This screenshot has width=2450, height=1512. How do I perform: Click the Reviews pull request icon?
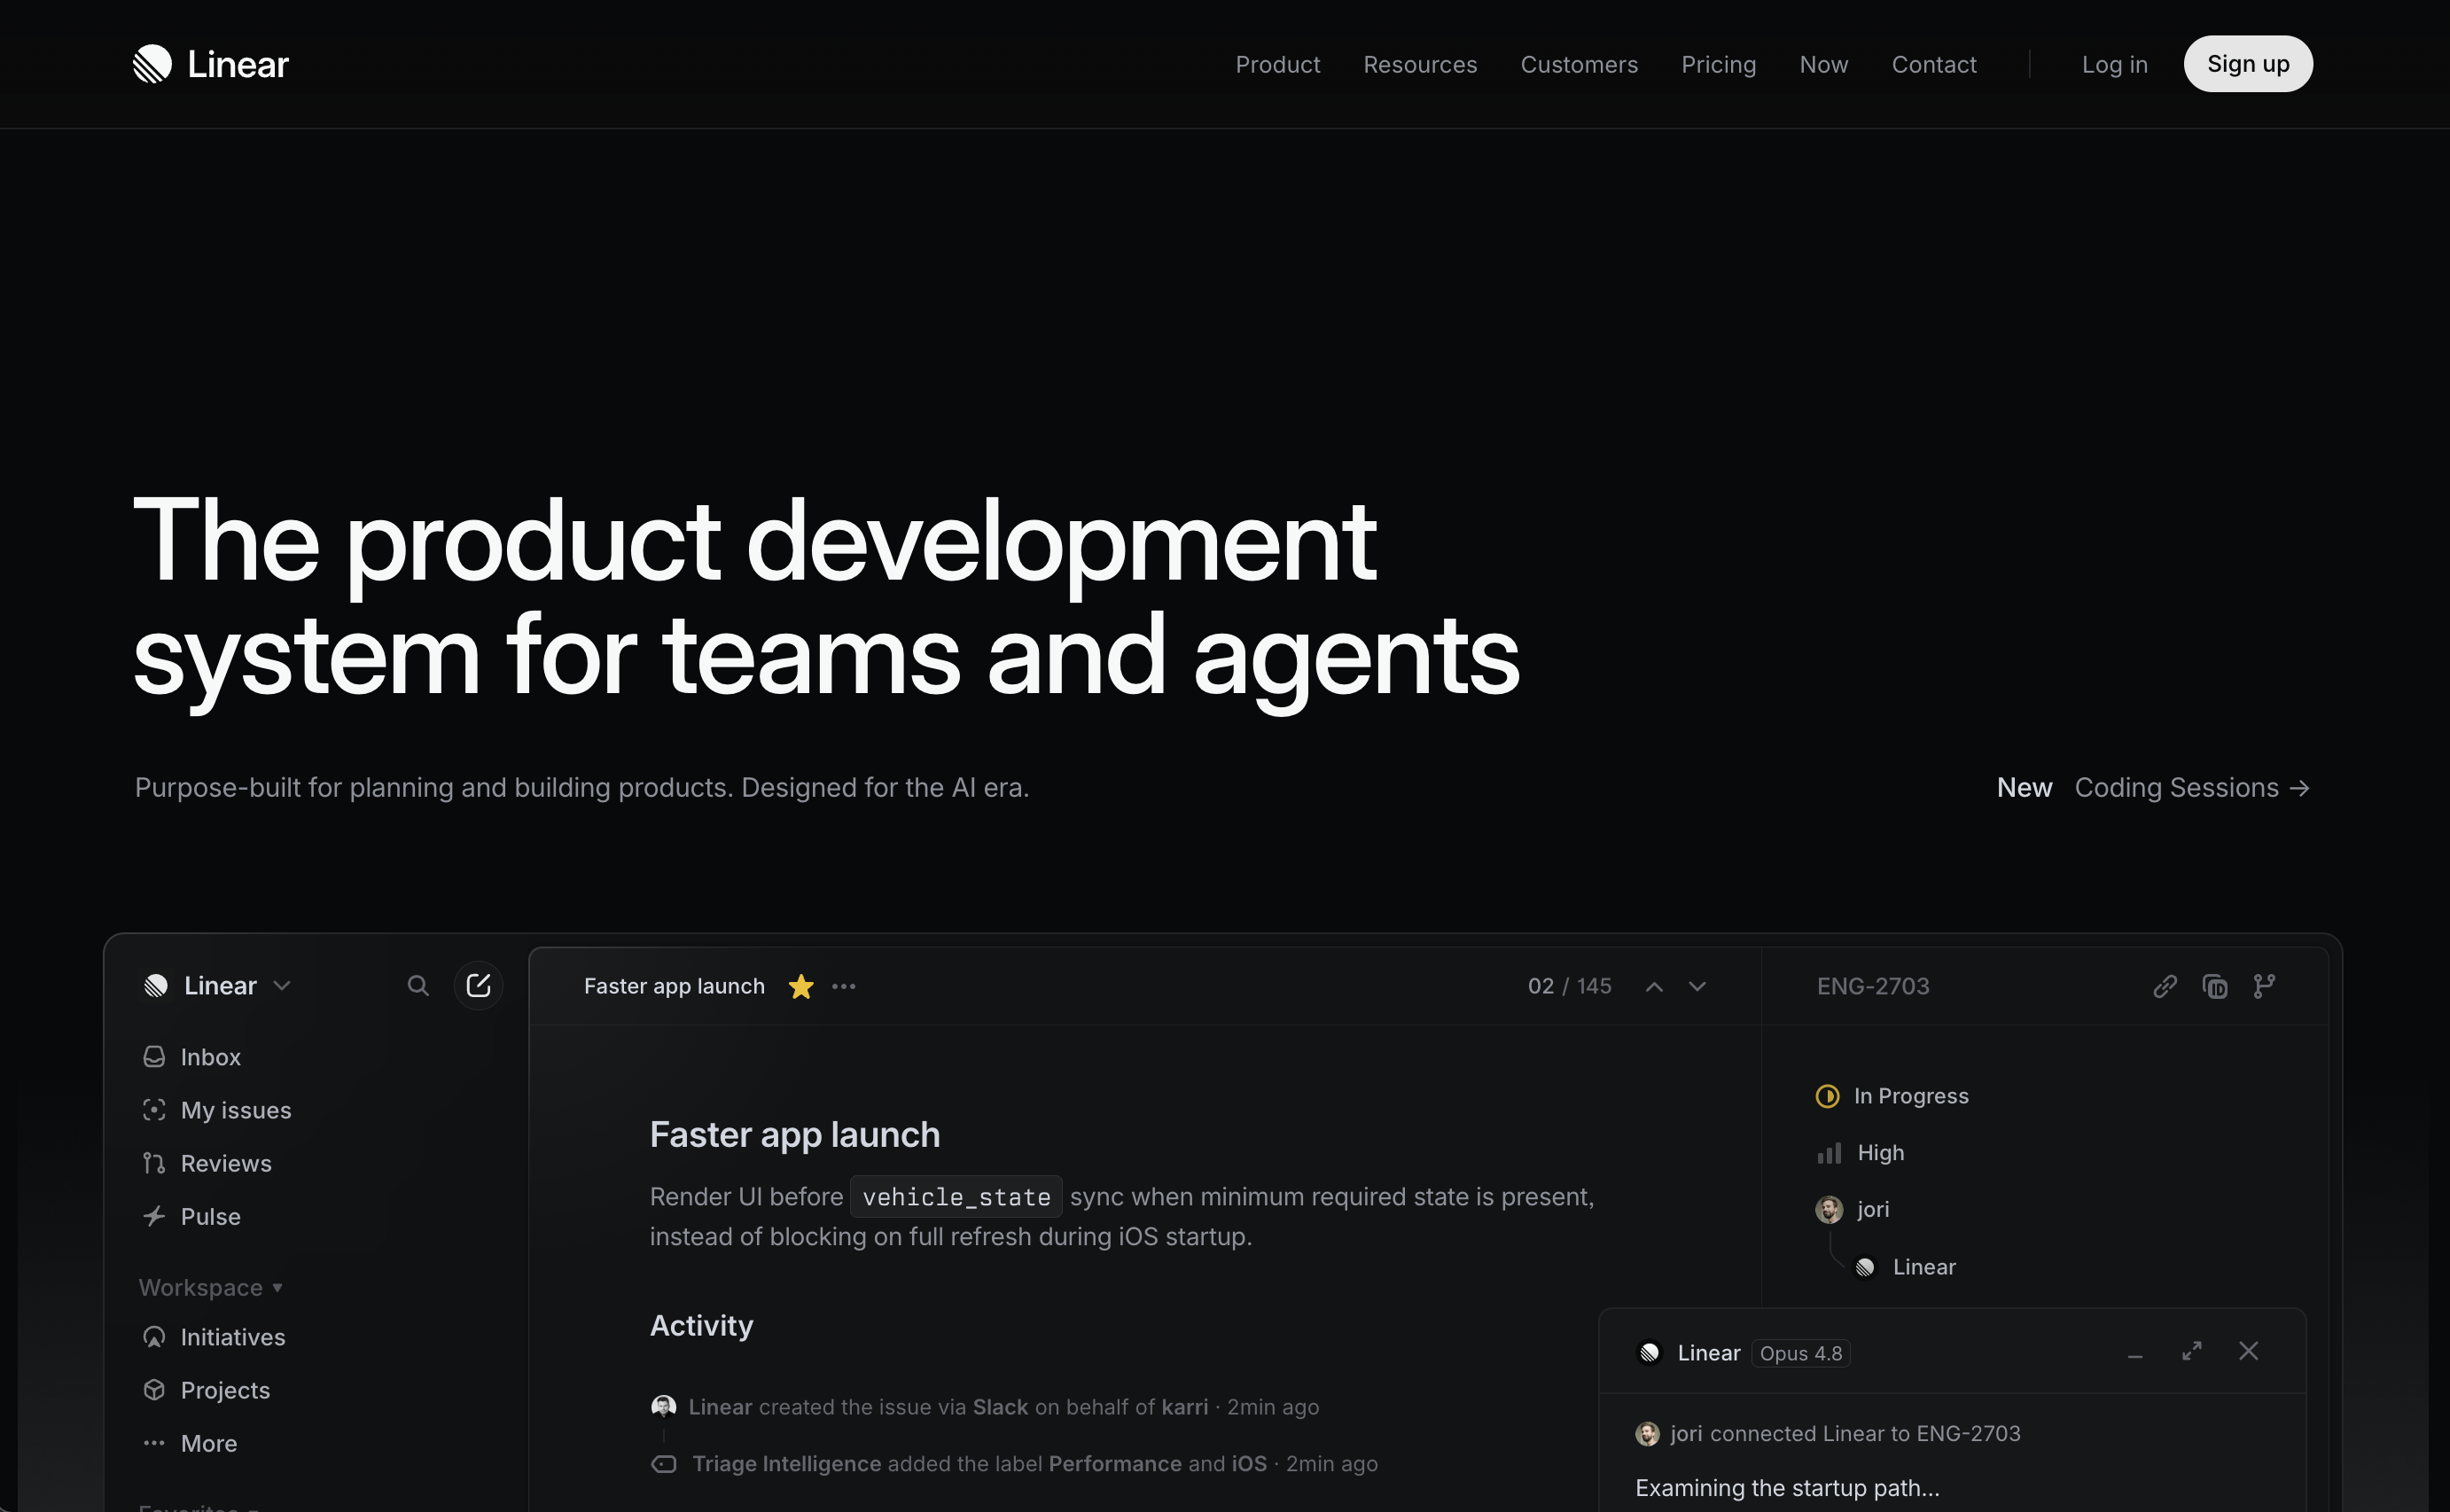(154, 1163)
